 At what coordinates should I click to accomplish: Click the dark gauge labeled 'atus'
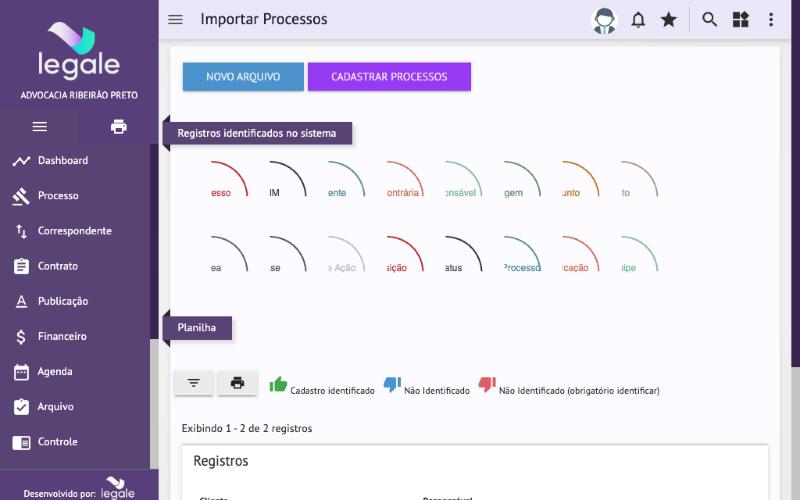[x=463, y=255]
